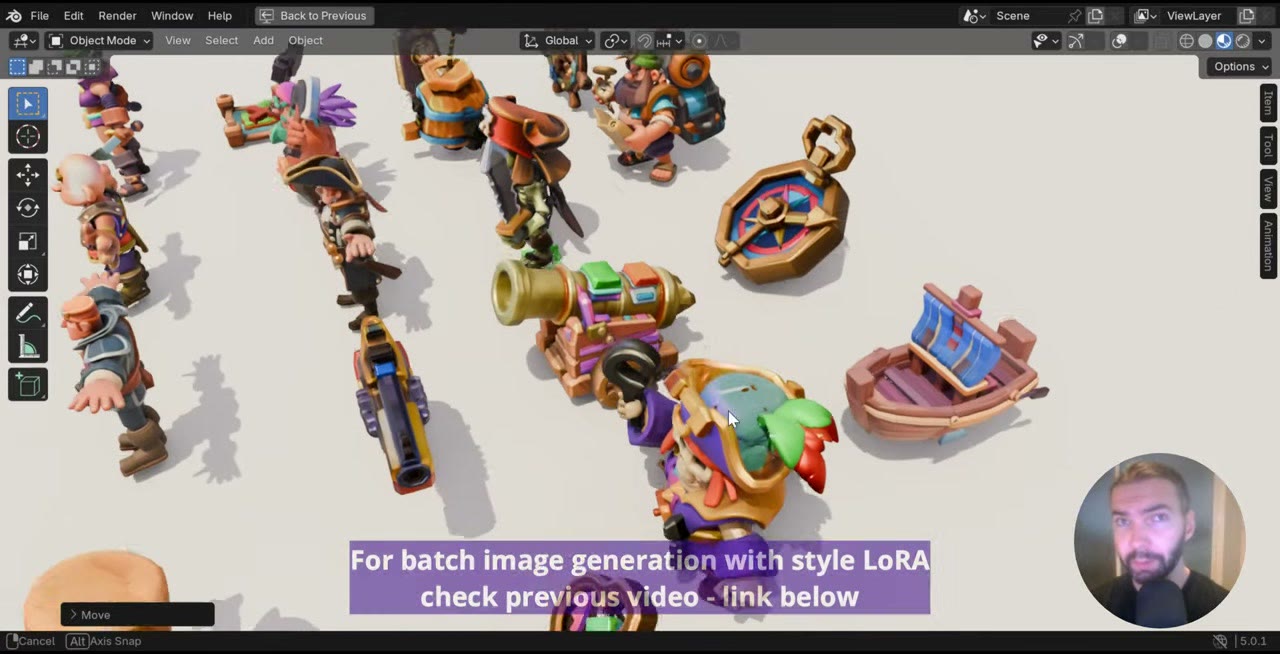Open the pivot point dropdown

(x=615, y=41)
